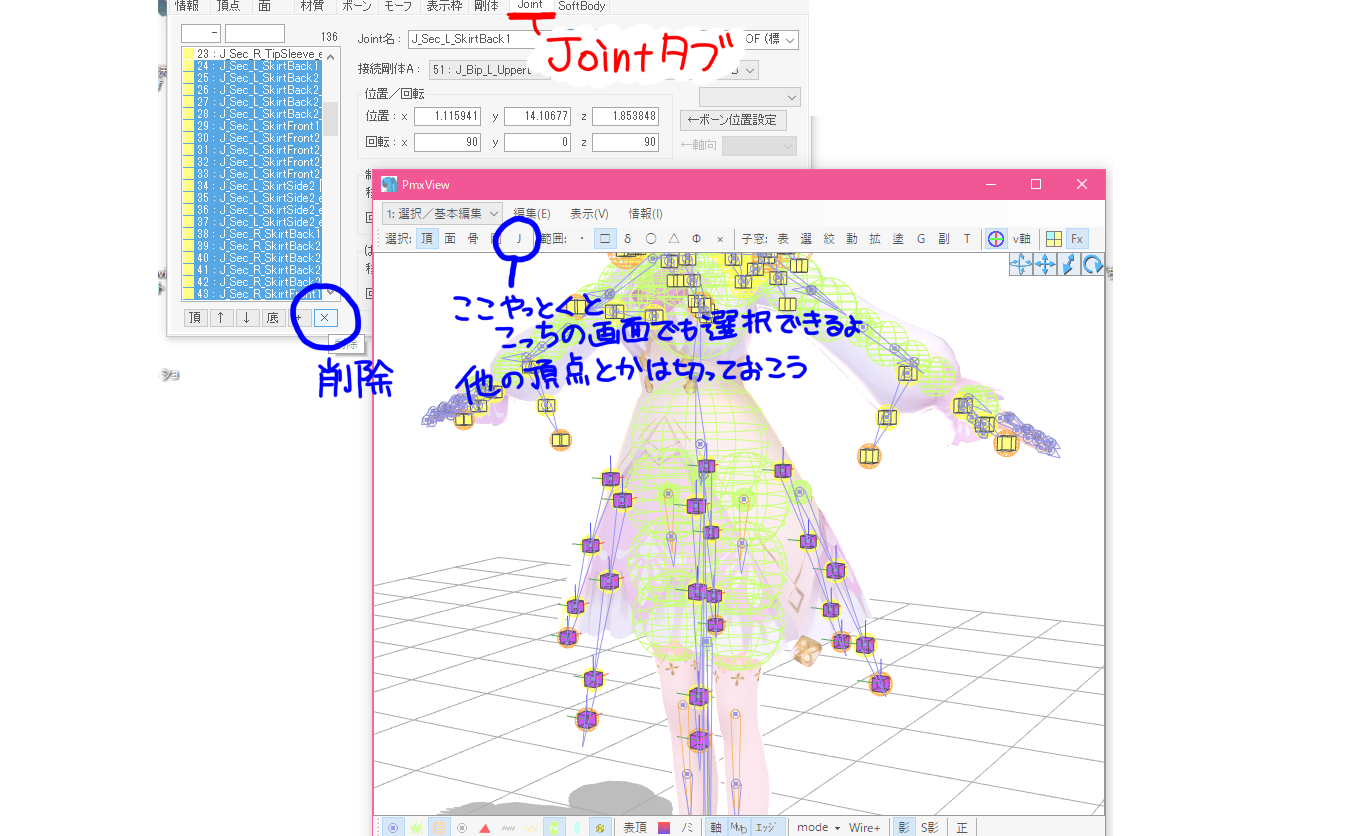
Task: Toggle vertex display icon in bottom bar
Action: [x=393, y=827]
